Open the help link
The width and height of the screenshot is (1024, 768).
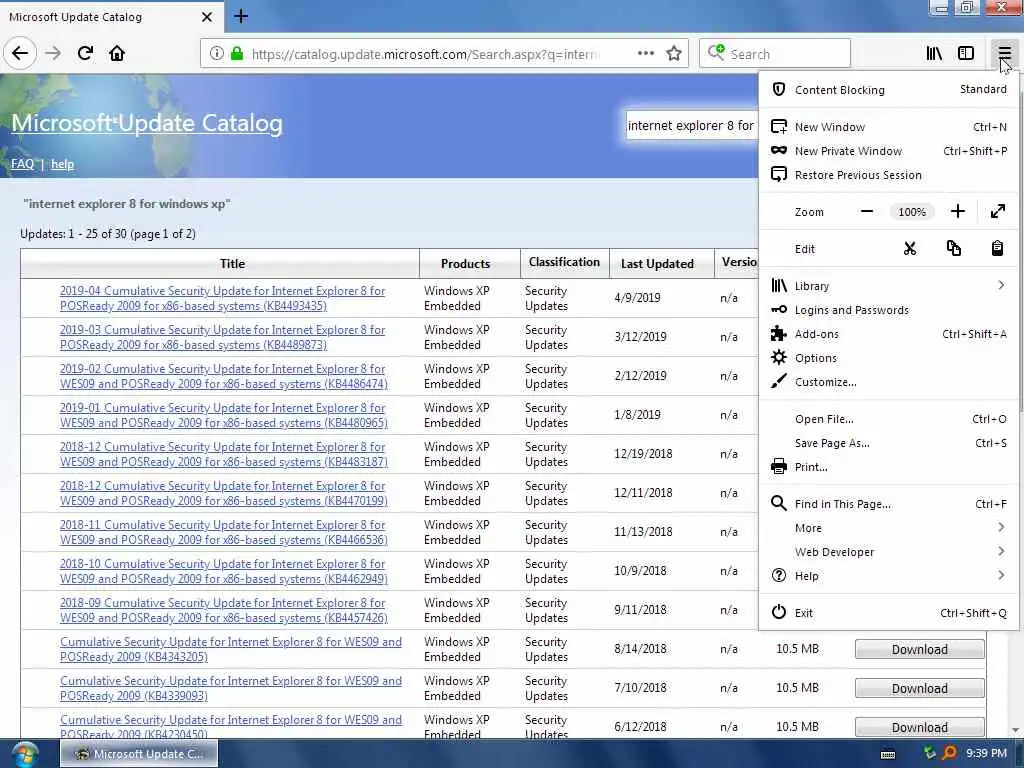[x=63, y=164]
